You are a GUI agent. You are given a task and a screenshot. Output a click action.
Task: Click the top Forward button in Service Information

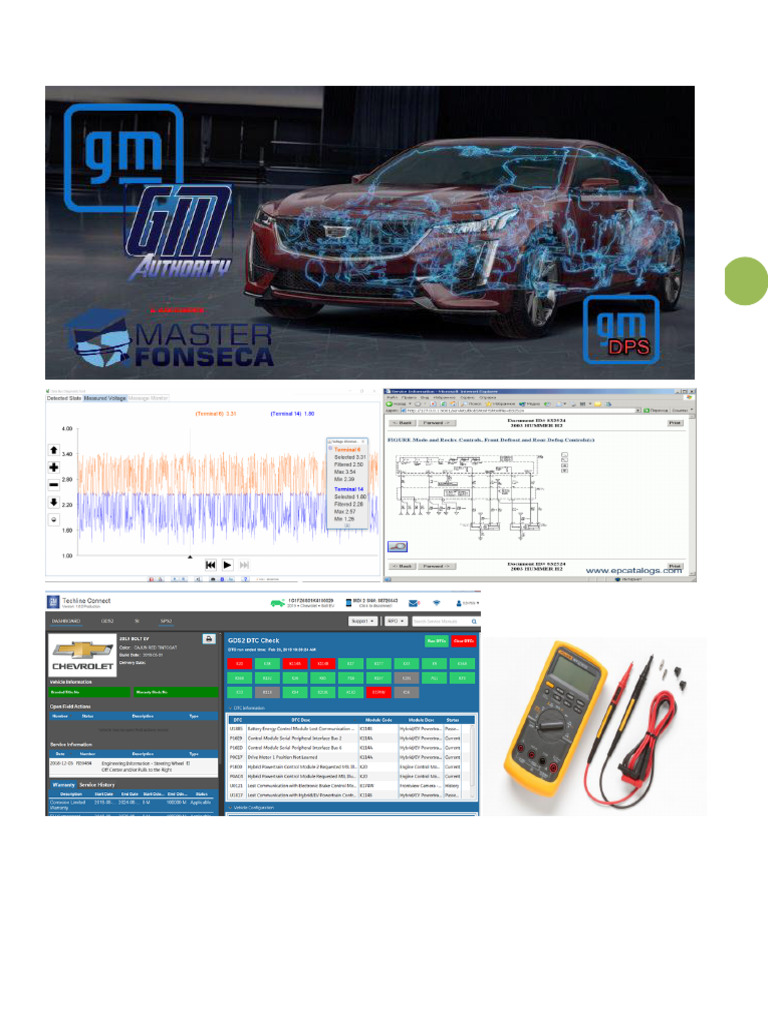coord(436,423)
